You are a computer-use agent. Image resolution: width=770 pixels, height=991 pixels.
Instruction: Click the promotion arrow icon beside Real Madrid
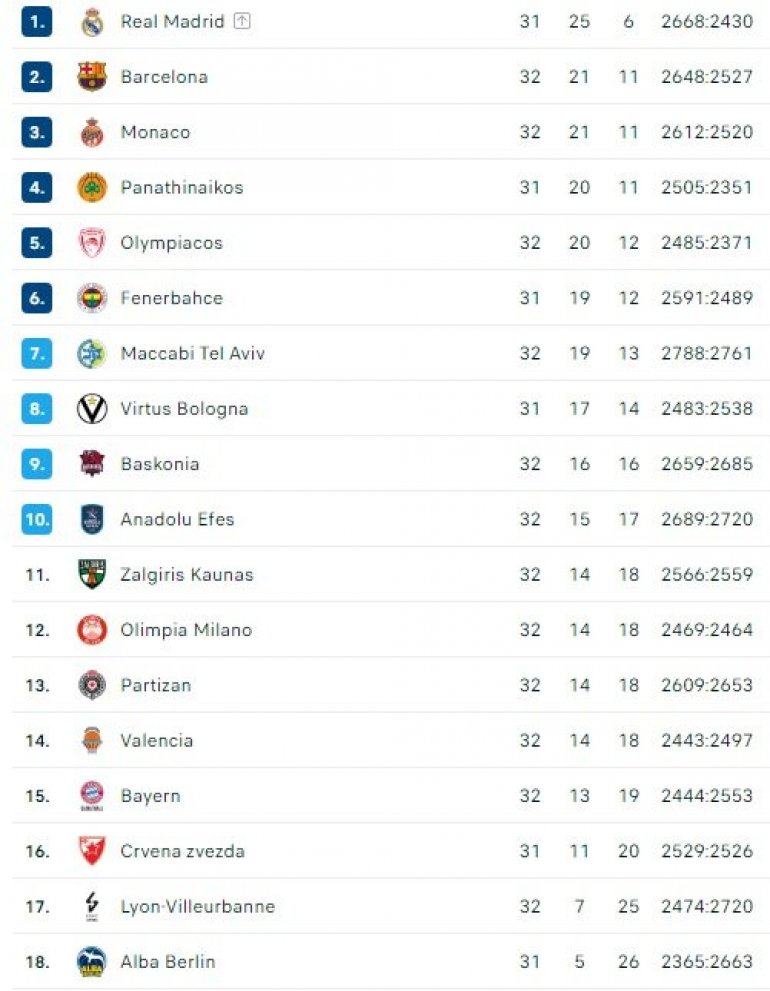[242, 21]
